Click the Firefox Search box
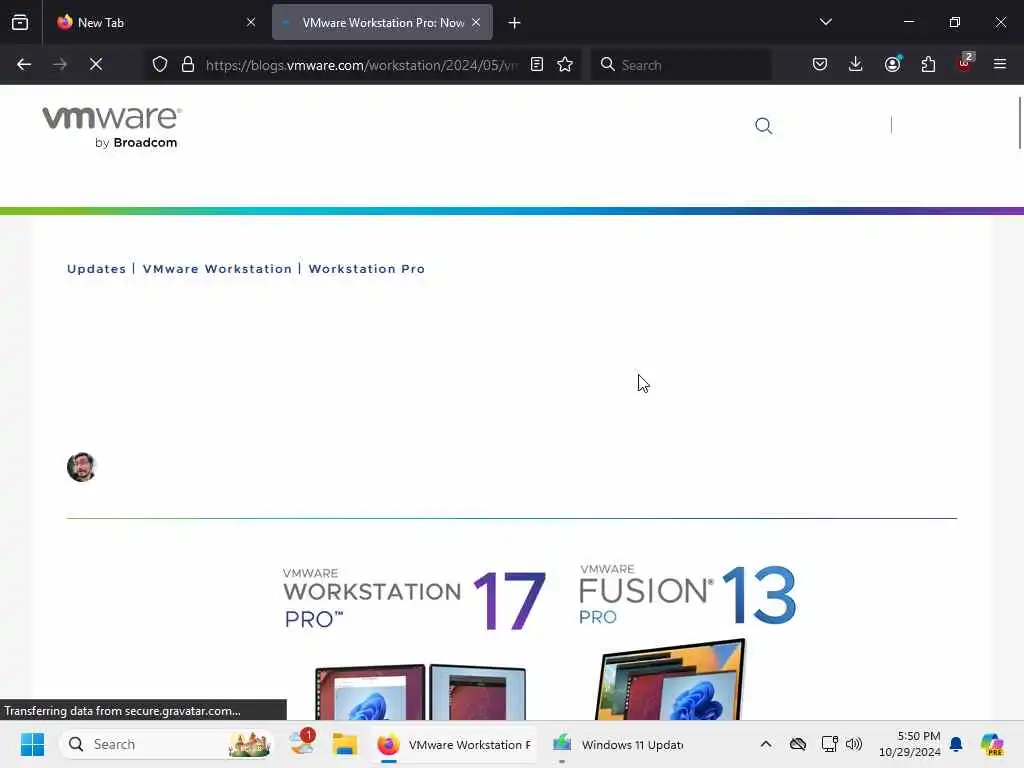1024x768 pixels. click(x=682, y=65)
